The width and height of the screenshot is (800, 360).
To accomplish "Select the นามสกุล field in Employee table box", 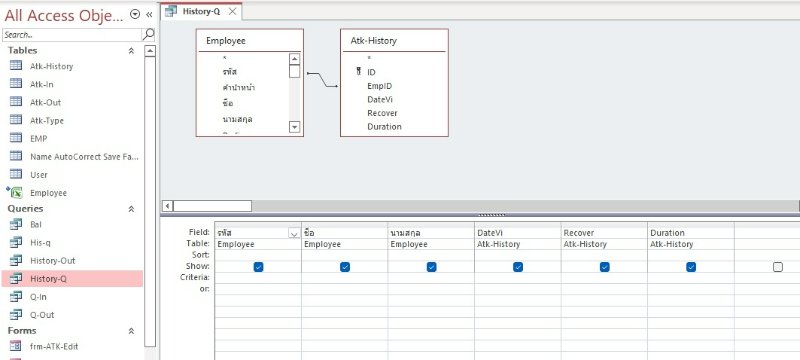I will pos(238,119).
